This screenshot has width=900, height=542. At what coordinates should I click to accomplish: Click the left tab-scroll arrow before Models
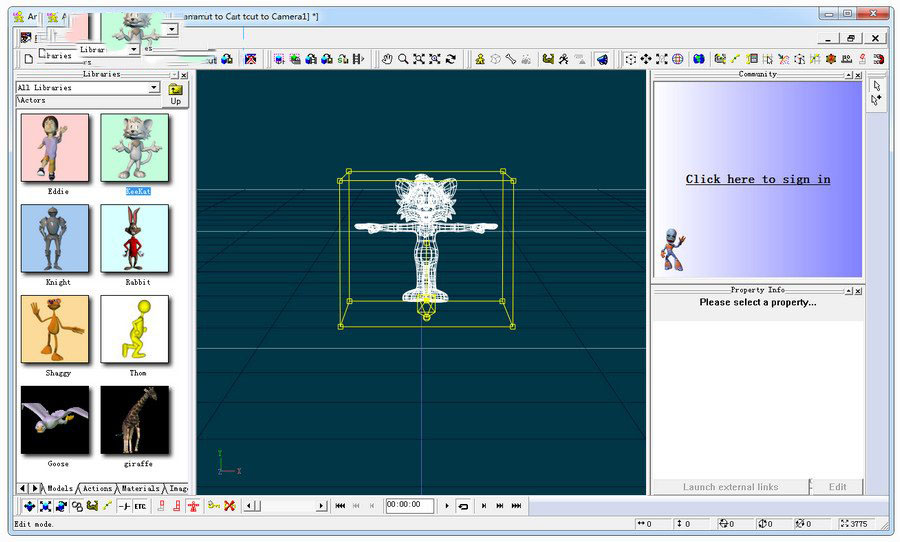(22, 488)
